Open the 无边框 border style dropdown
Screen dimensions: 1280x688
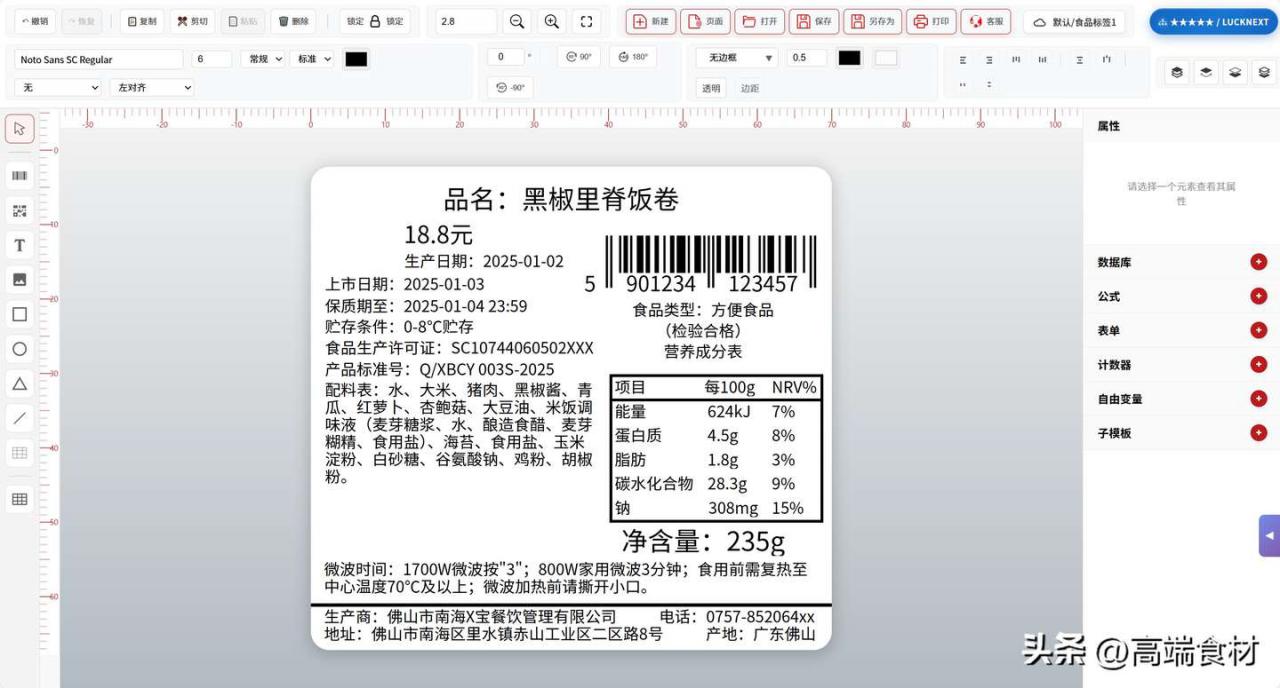coord(735,57)
